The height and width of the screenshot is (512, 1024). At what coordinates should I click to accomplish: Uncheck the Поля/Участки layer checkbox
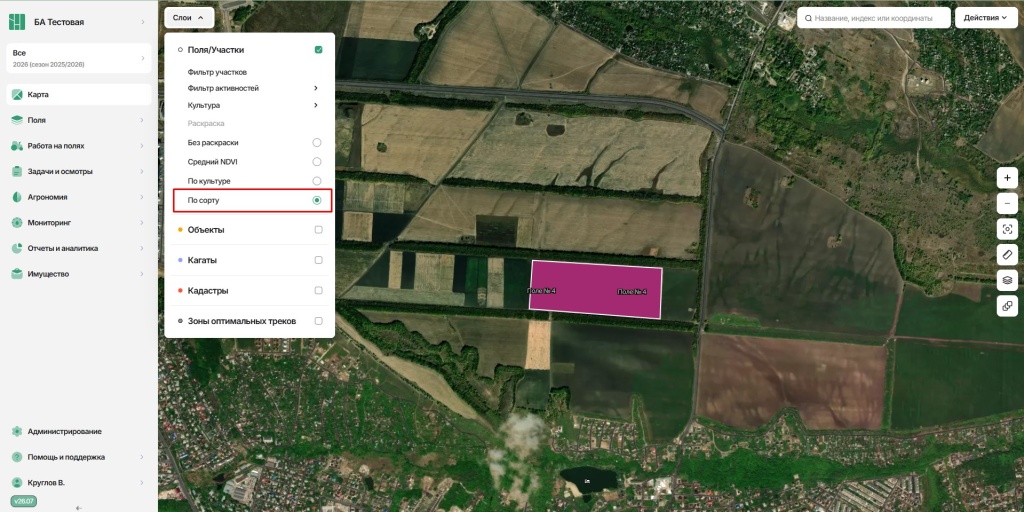coord(318,50)
